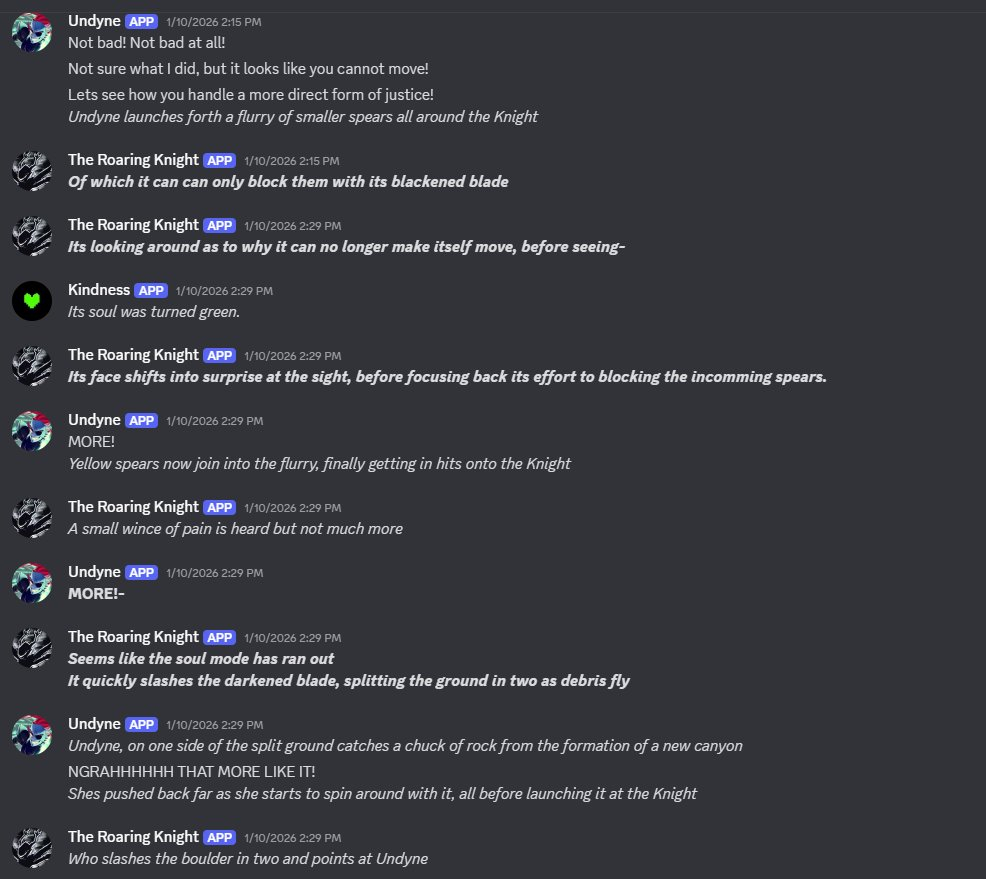Image resolution: width=986 pixels, height=879 pixels.
Task: Click the "Its soul was turned green." message
Action: pyautogui.click(x=153, y=312)
